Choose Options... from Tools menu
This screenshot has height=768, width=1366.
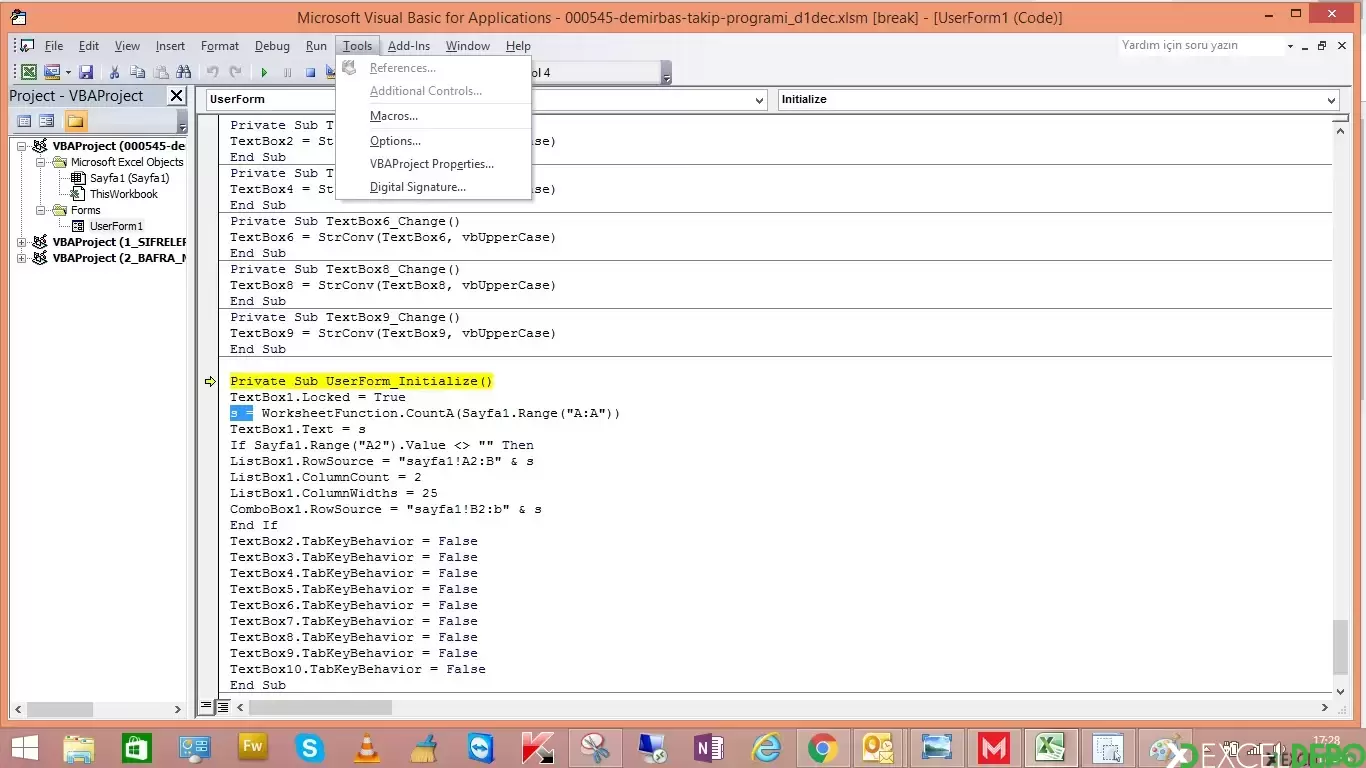click(x=433, y=141)
